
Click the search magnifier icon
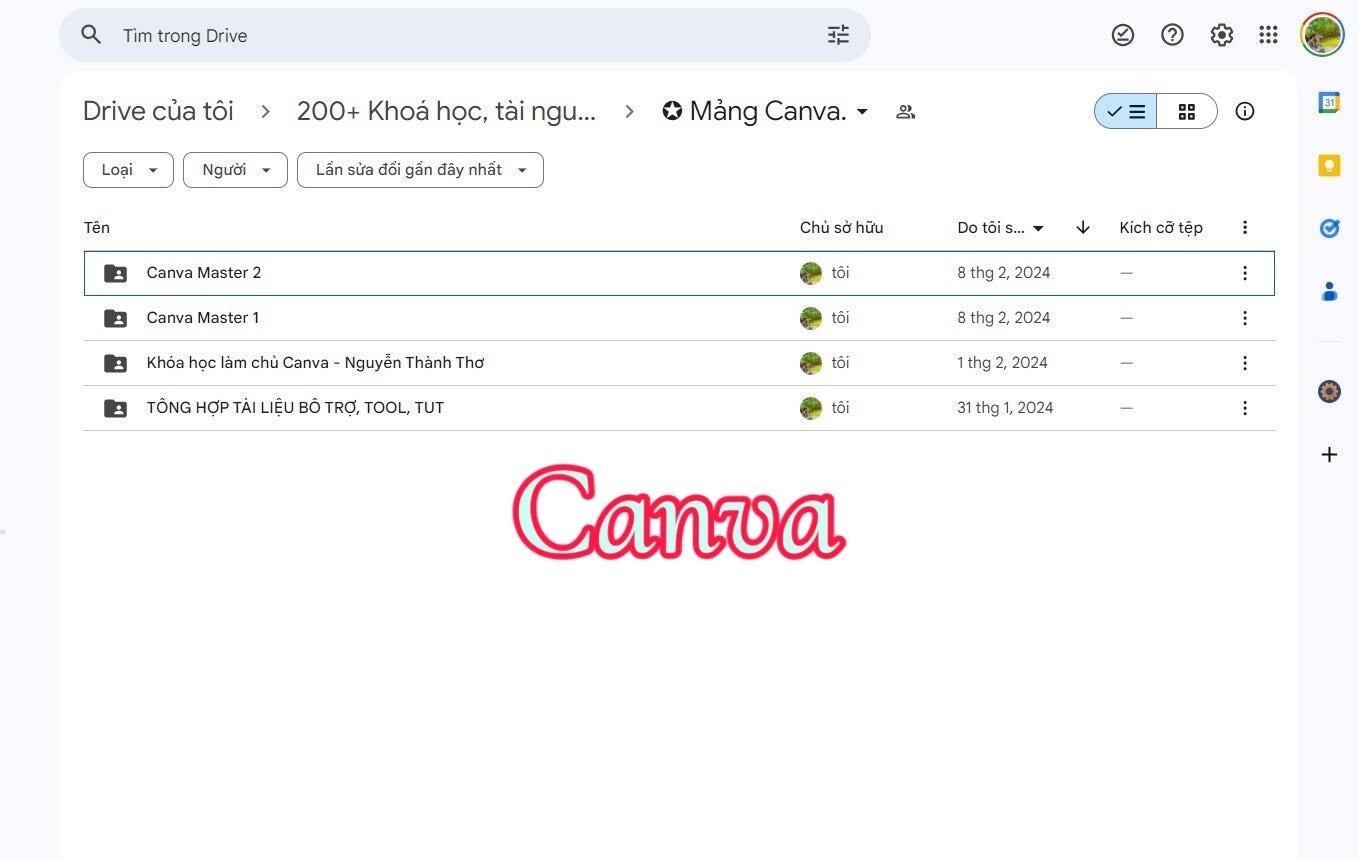tap(91, 35)
